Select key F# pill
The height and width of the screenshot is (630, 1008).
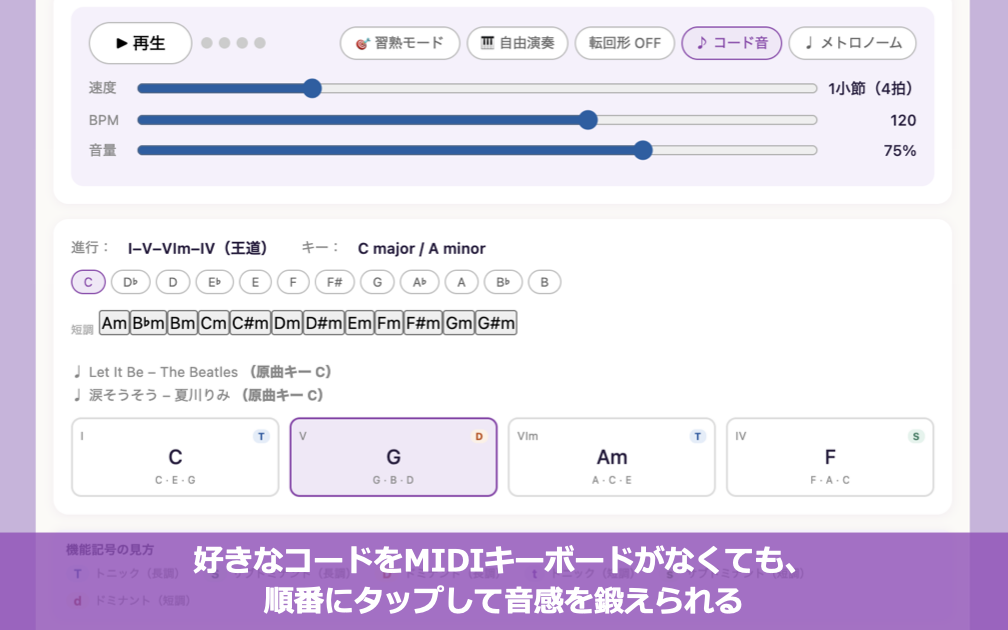coord(335,282)
